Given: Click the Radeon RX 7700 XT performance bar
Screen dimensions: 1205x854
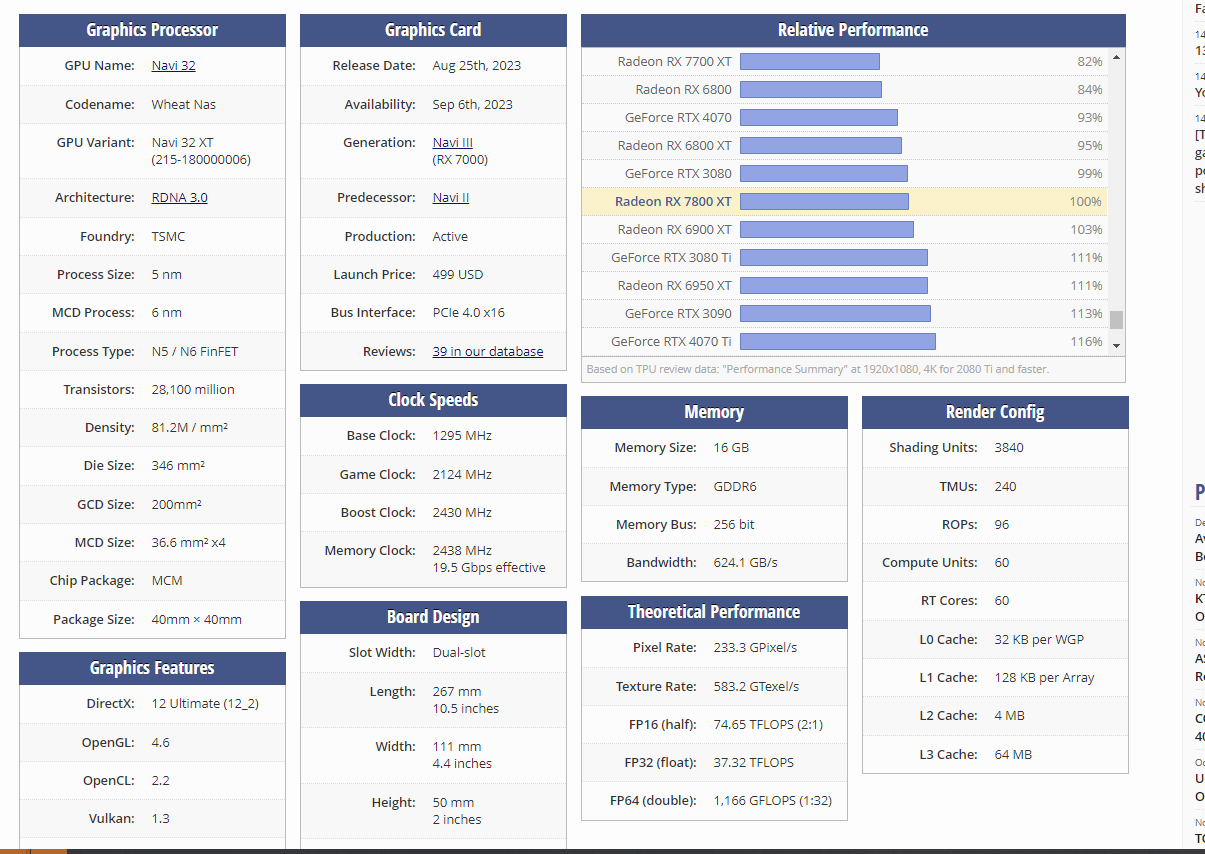Looking at the screenshot, I should click(x=810, y=62).
